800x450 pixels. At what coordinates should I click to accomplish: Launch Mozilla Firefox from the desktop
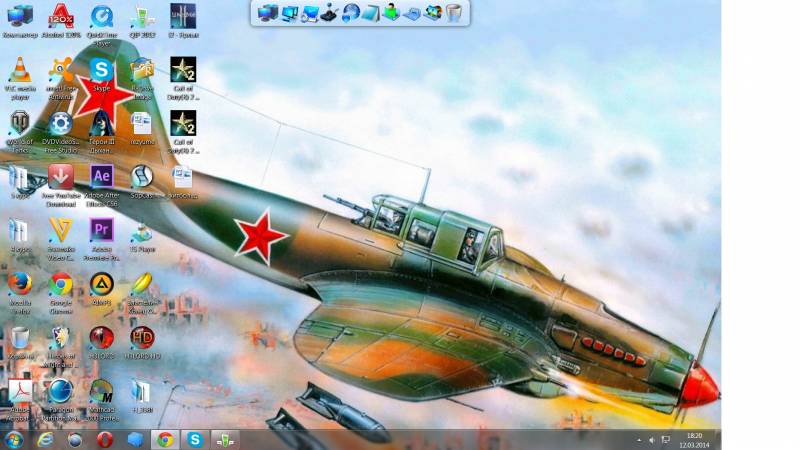point(20,284)
